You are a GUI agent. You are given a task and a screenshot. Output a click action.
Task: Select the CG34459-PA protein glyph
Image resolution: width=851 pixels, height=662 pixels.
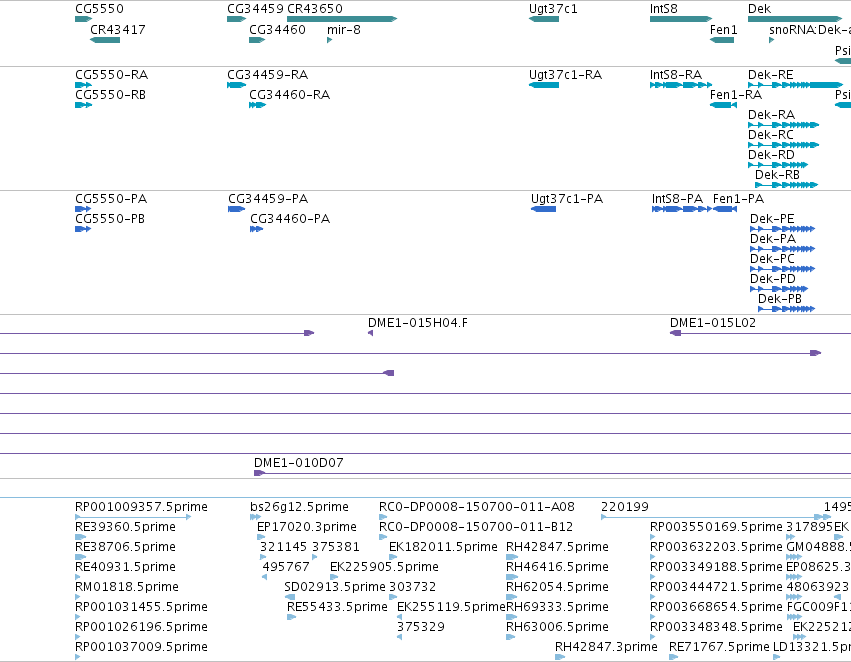(x=237, y=209)
